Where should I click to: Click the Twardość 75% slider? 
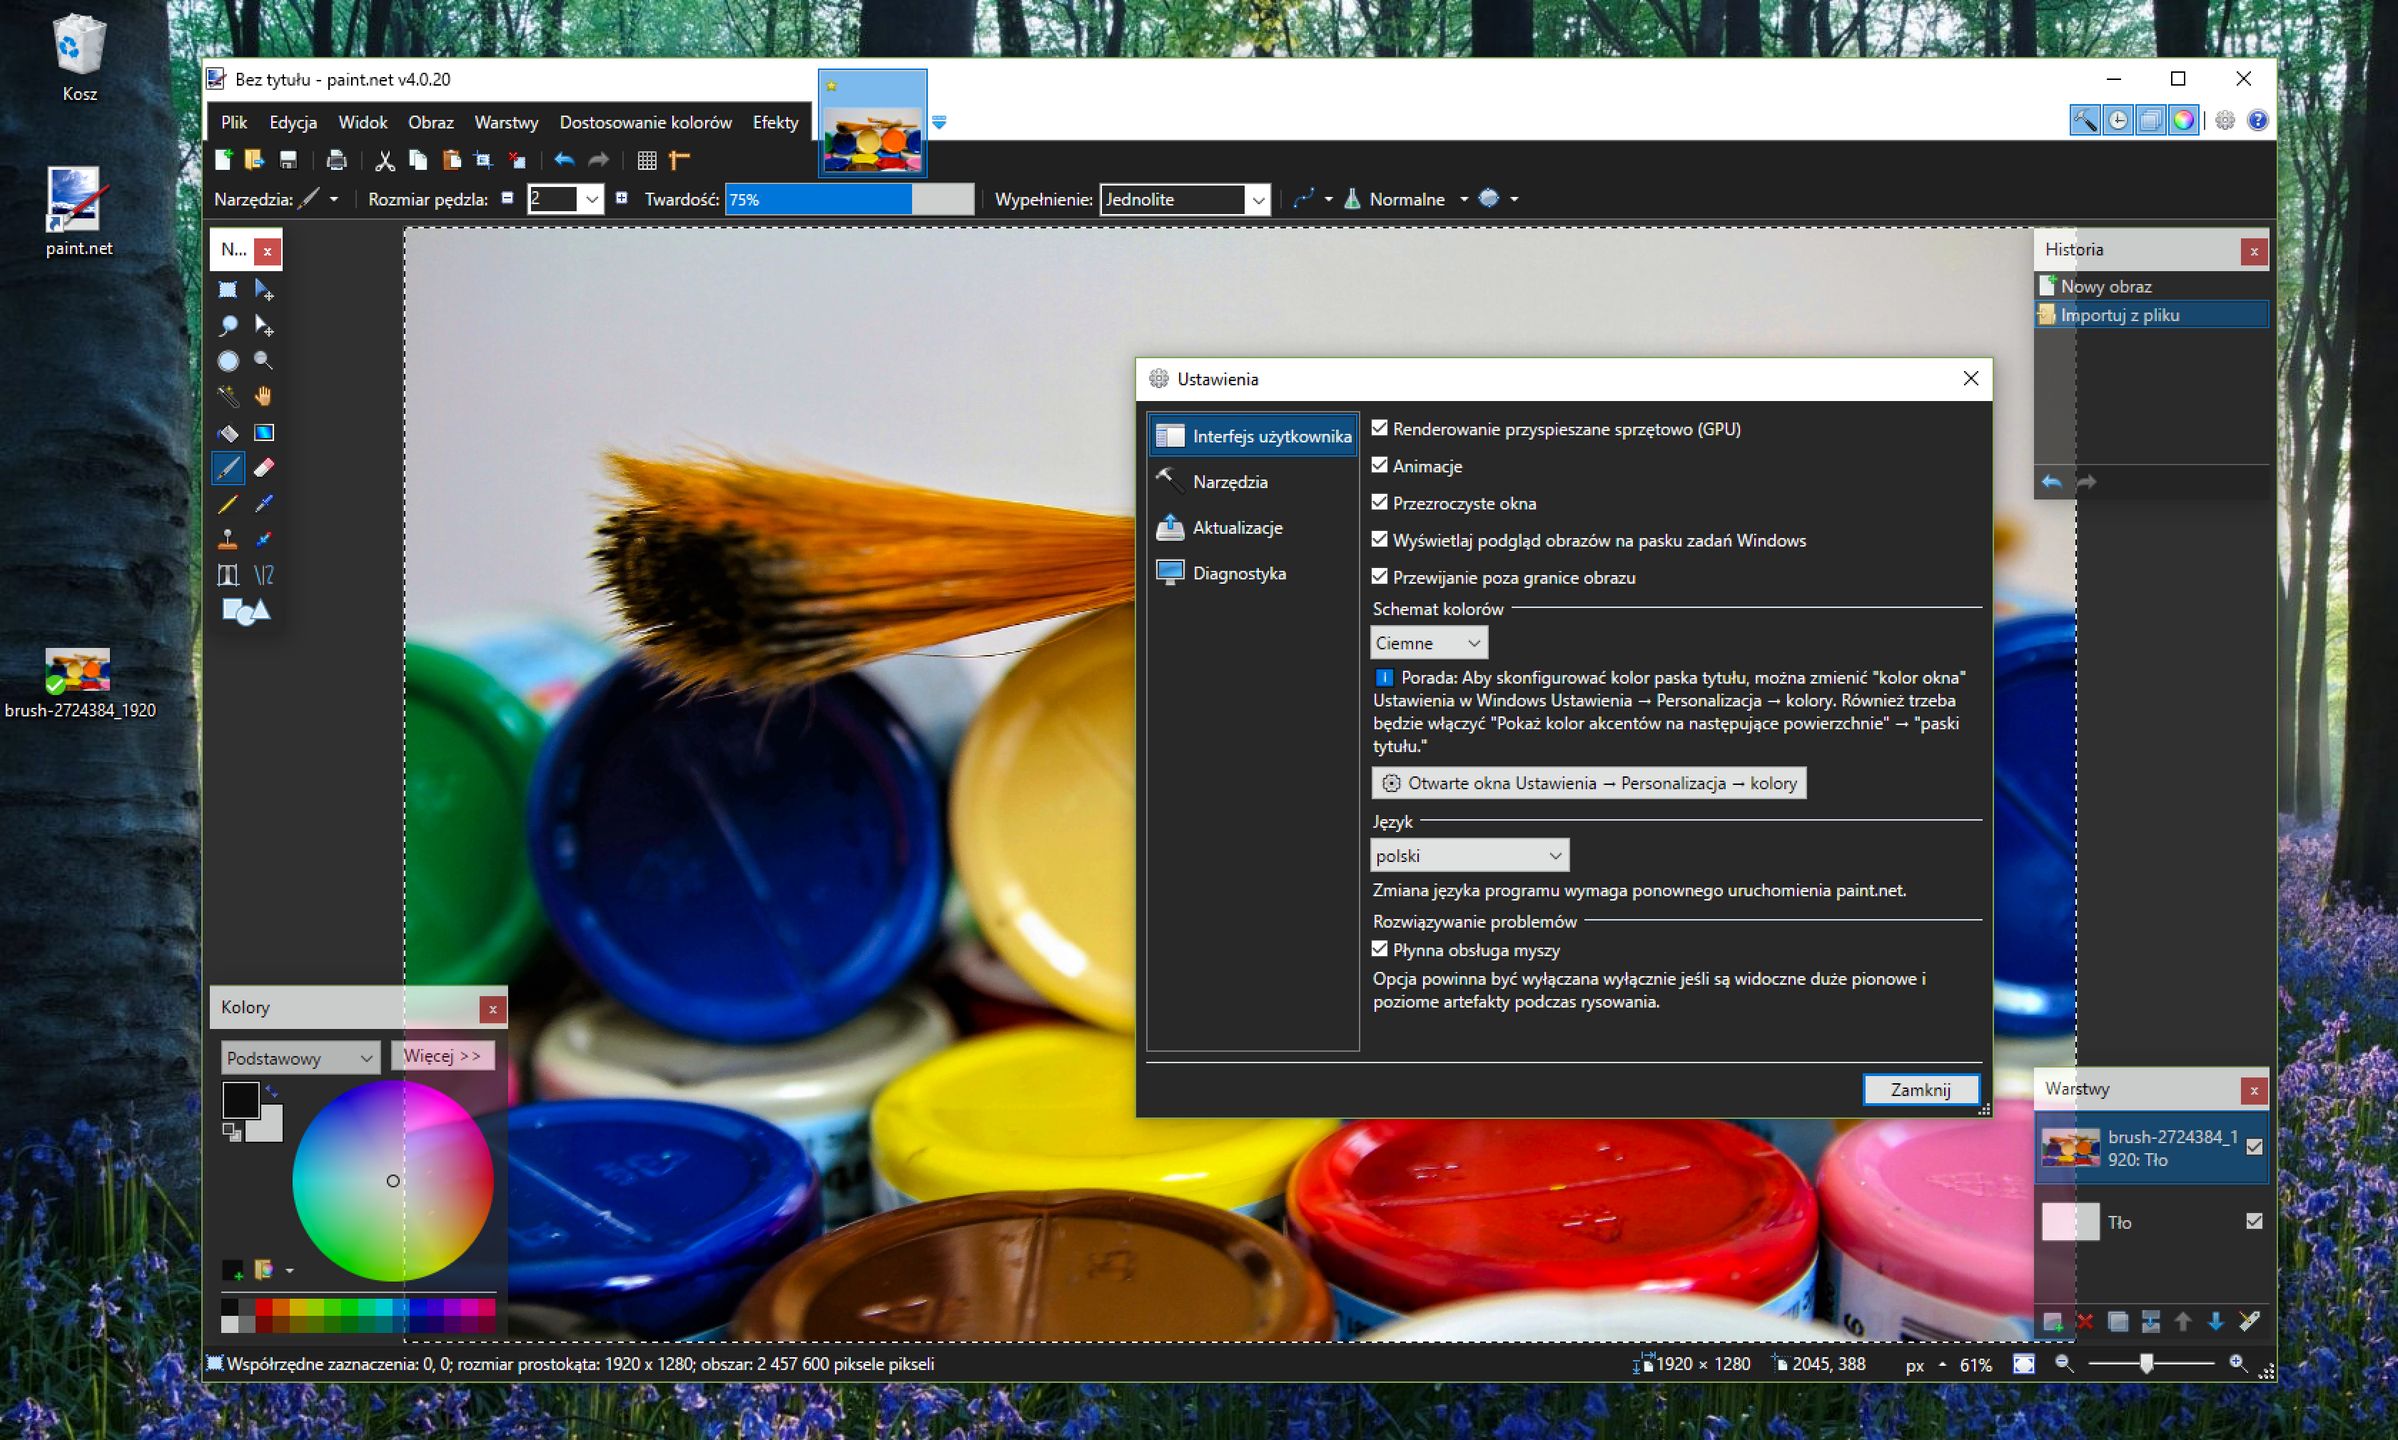pos(848,199)
